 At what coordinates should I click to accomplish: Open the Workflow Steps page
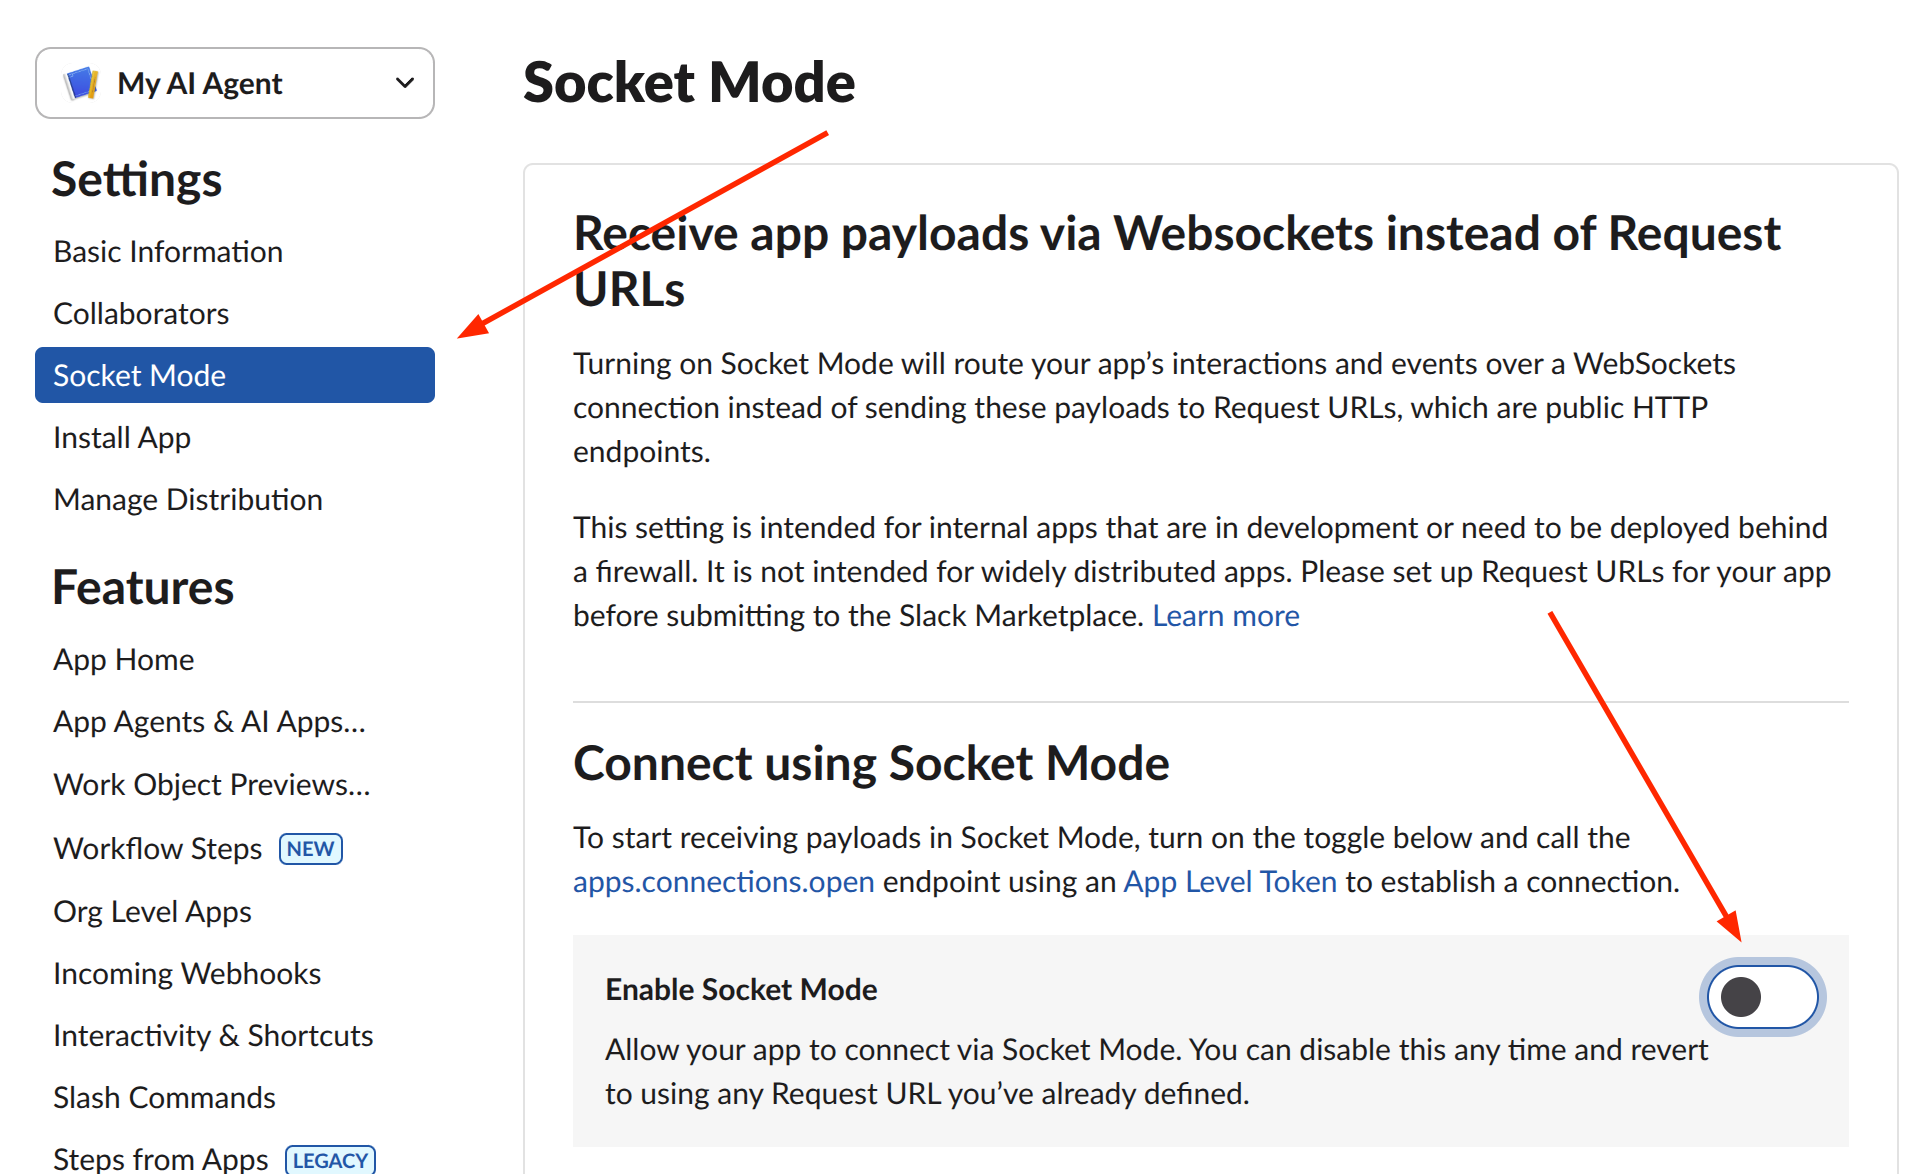(156, 847)
